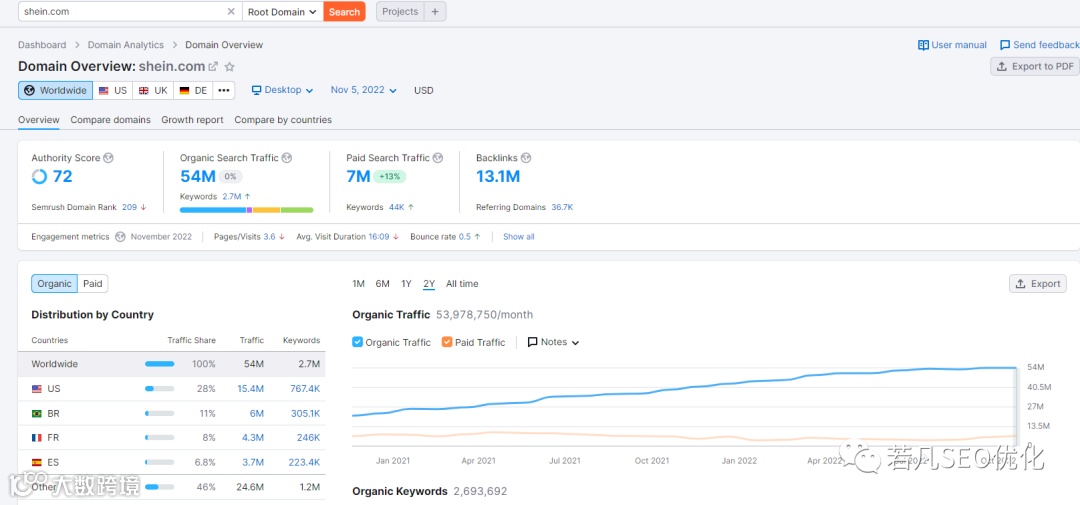This screenshot has height=505, width=1080.
Task: Click Organic Search Traffic info icon
Action: click(287, 158)
